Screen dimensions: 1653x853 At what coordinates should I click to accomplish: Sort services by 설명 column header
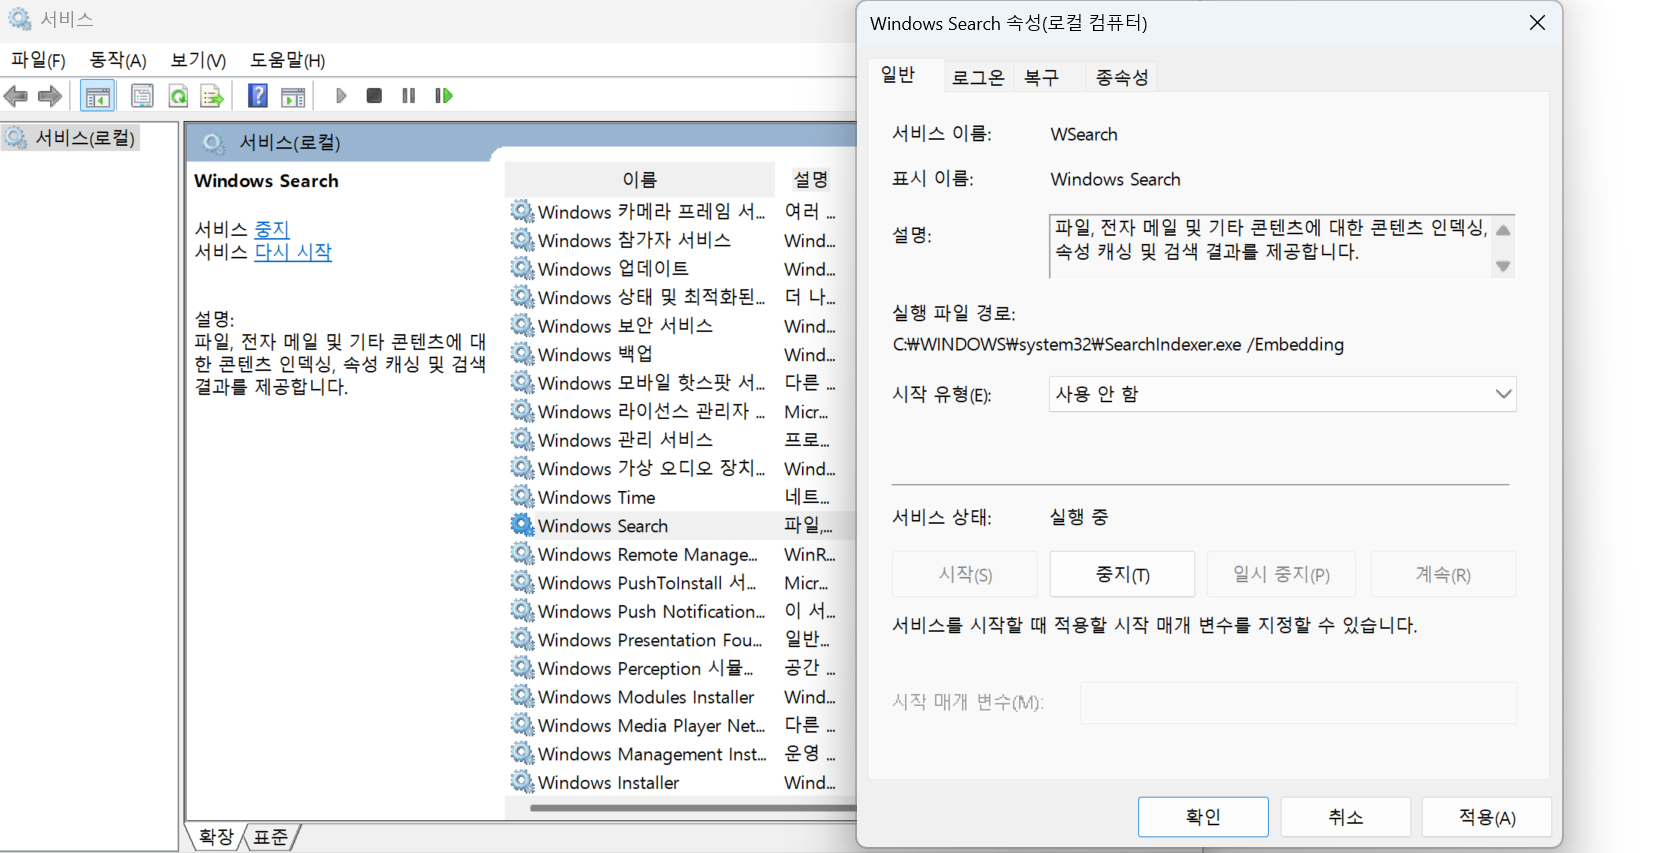pos(810,179)
